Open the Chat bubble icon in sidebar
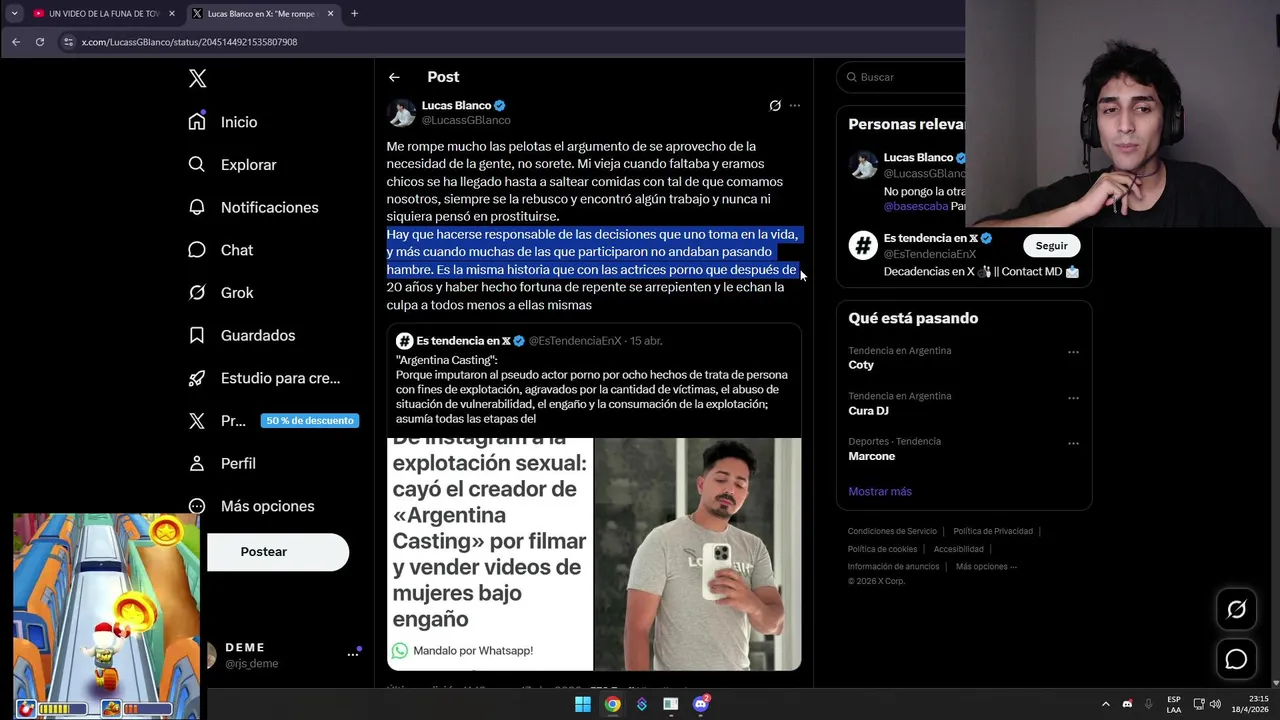 pos(197,250)
